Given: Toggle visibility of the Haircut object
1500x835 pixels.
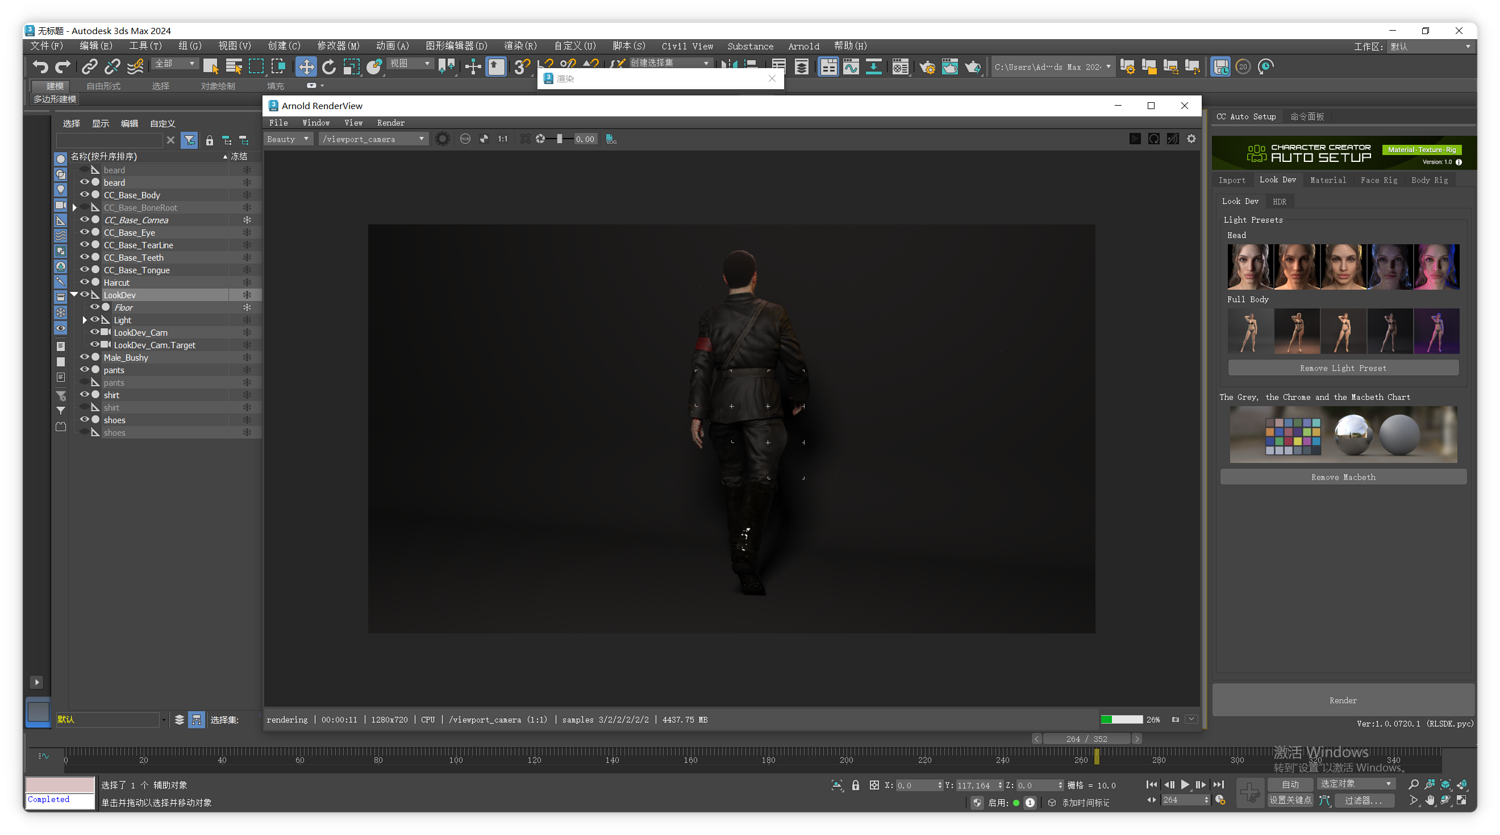Looking at the screenshot, I should (x=84, y=283).
